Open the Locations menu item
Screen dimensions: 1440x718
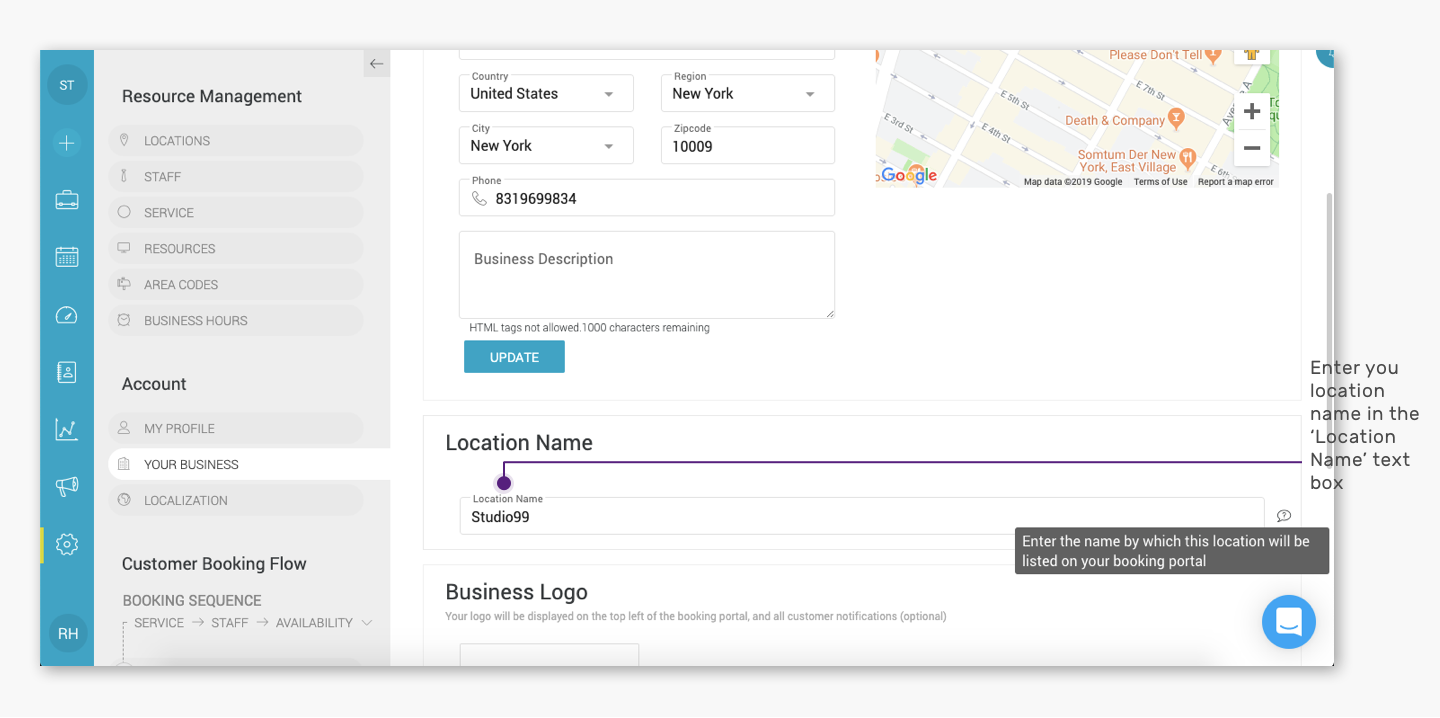click(236, 141)
